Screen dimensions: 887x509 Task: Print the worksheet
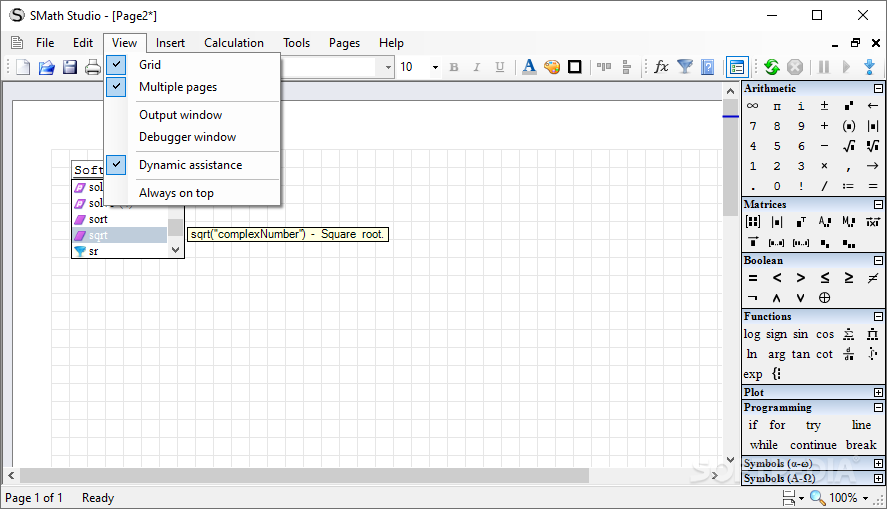pyautogui.click(x=93, y=67)
